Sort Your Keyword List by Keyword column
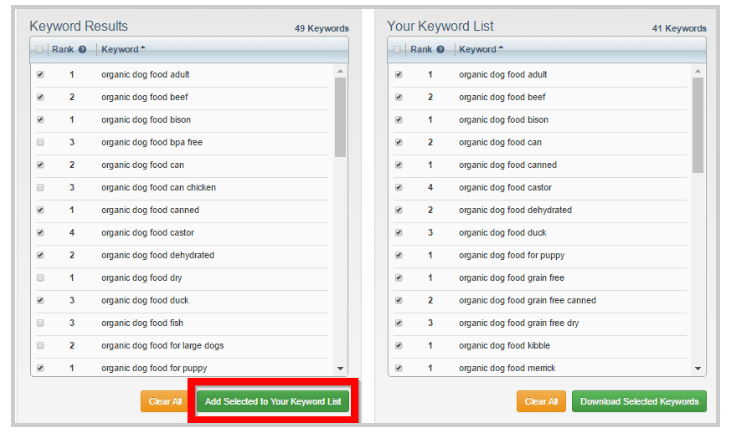The height and width of the screenshot is (447, 737). [481, 49]
